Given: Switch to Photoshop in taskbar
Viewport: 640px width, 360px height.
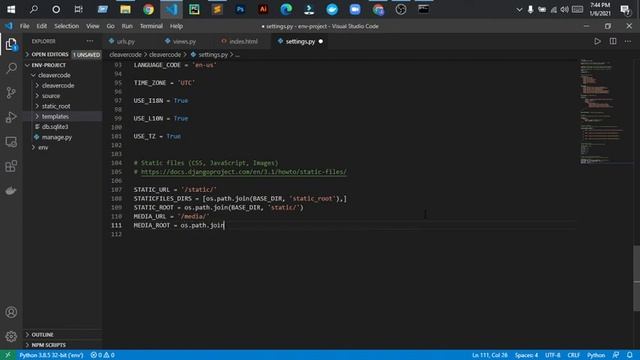Looking at the screenshot, I should click(240, 9).
